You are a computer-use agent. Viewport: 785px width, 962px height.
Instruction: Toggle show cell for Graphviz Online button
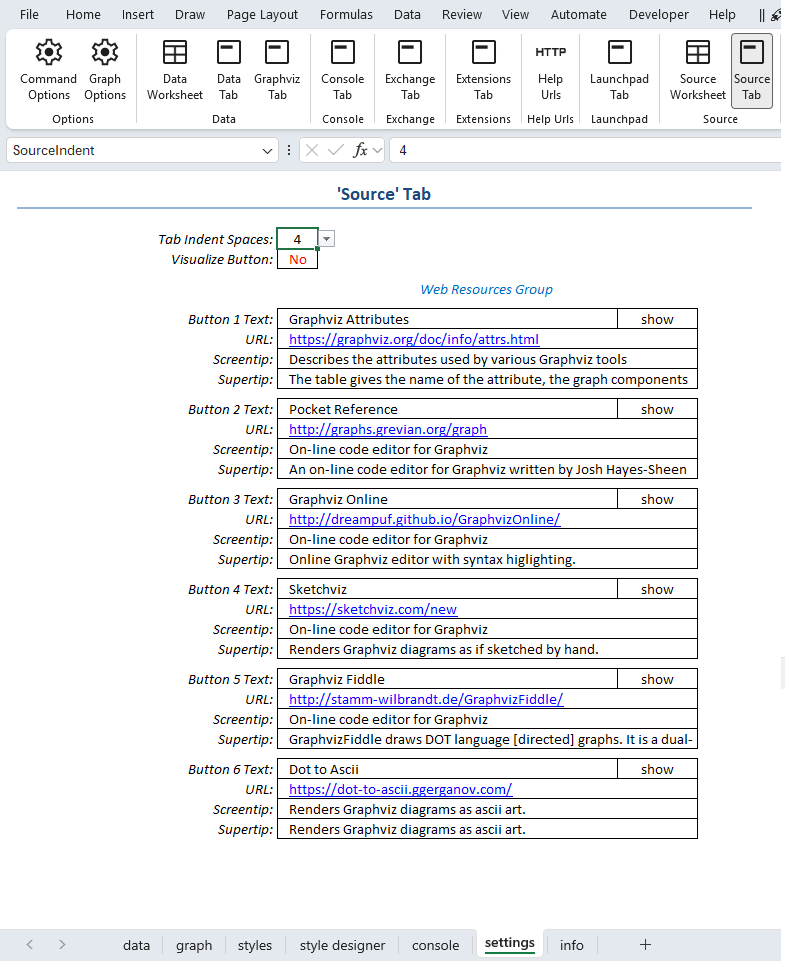[657, 499]
